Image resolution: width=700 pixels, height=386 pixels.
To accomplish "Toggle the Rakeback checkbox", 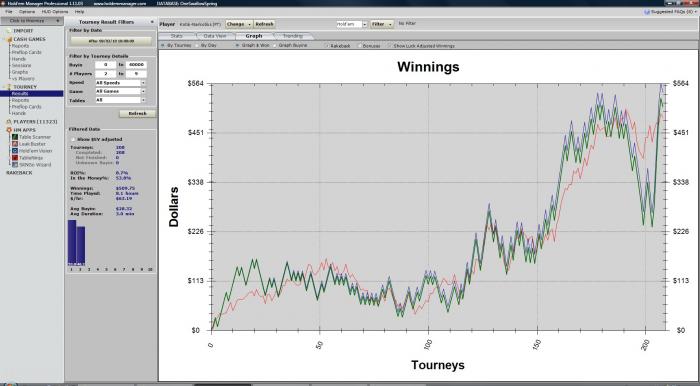I will (x=327, y=46).
